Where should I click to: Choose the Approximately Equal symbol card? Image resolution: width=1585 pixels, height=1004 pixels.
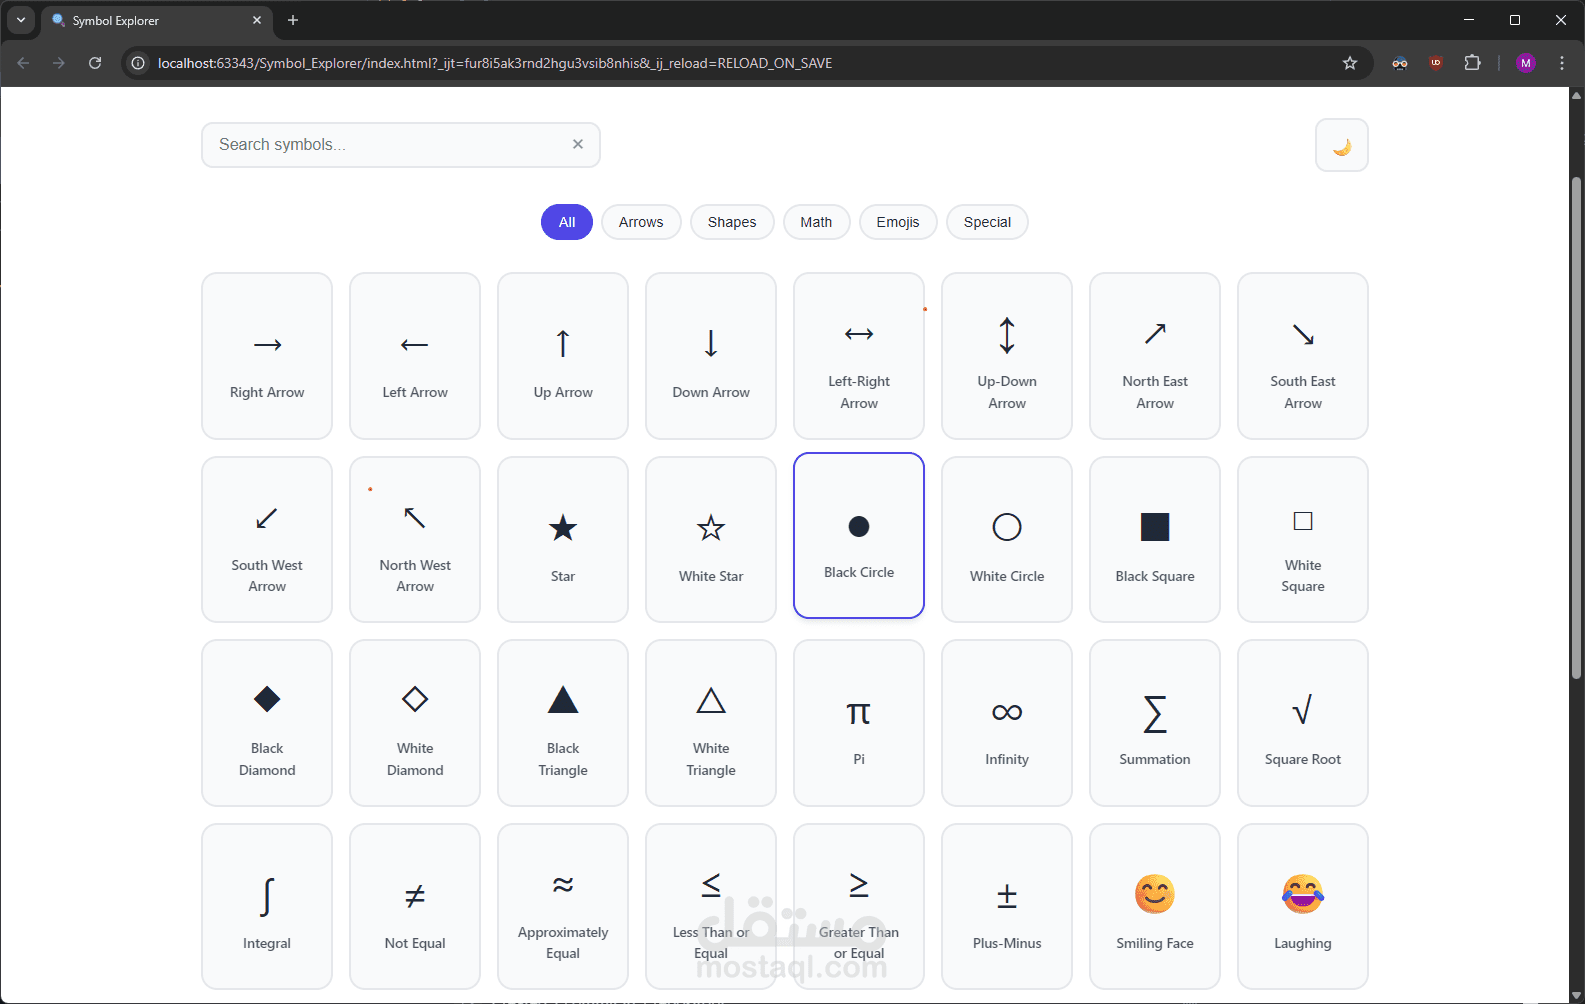[563, 907]
